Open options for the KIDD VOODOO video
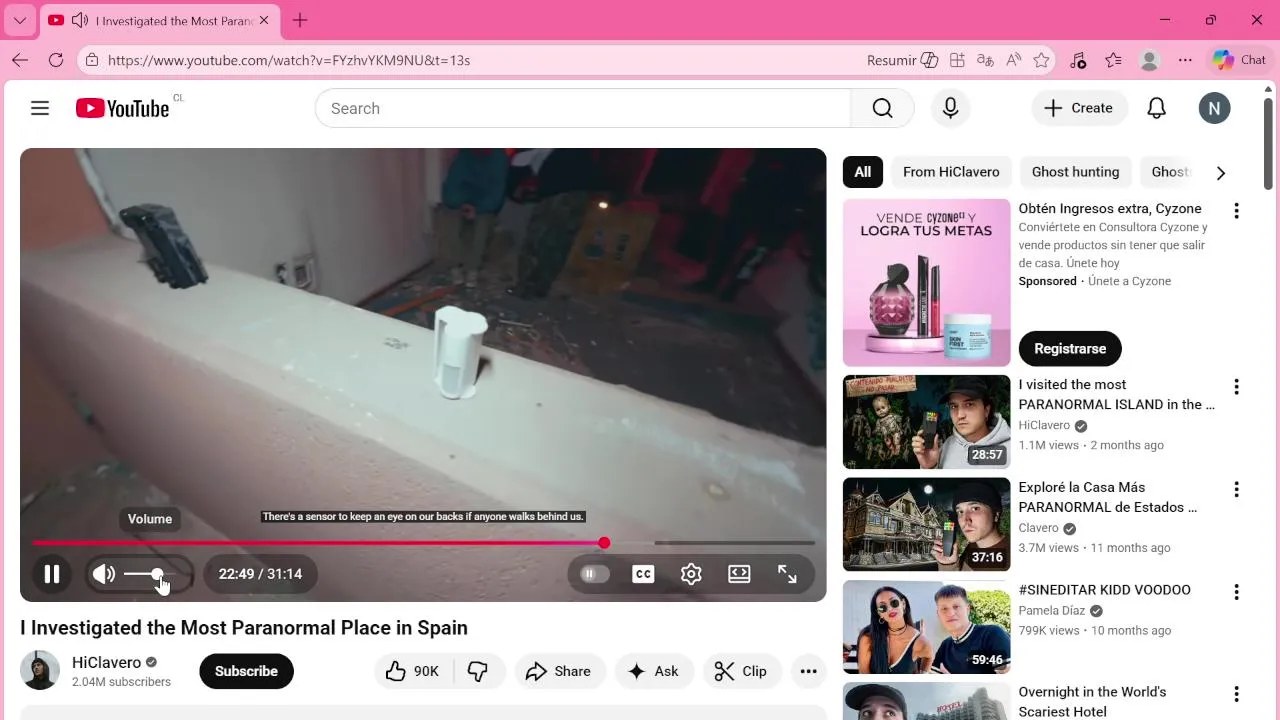This screenshot has width=1280, height=720. (x=1236, y=592)
